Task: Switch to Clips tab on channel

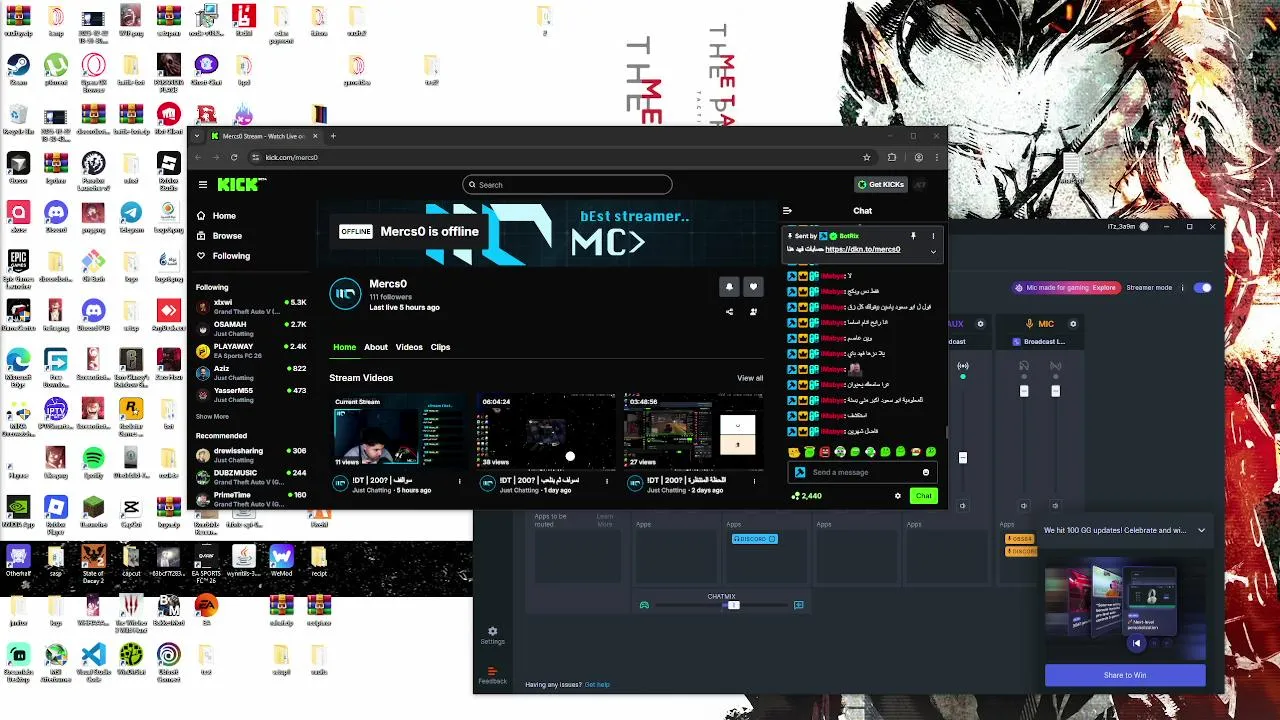Action: (x=440, y=347)
